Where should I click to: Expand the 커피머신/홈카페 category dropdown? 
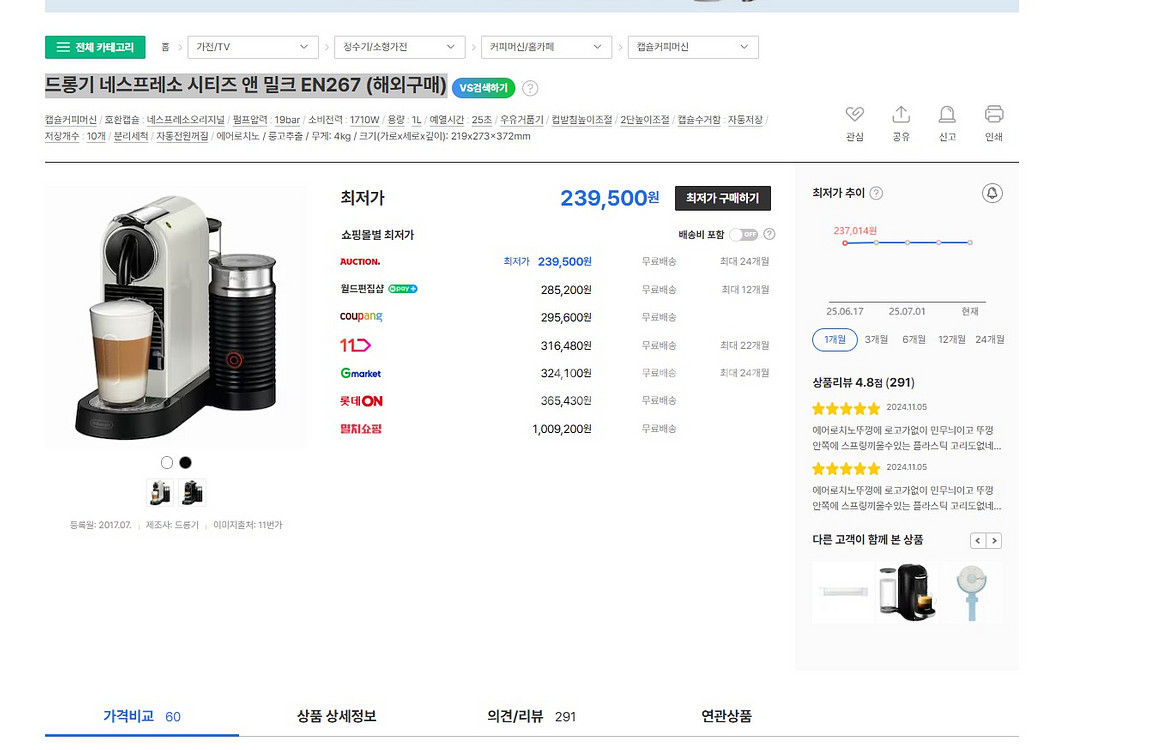click(547, 47)
